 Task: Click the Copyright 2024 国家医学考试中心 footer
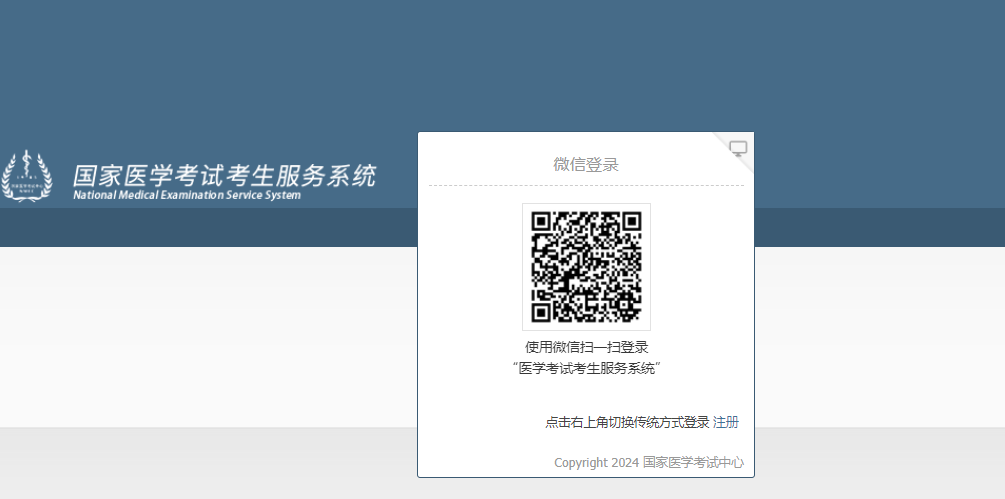649,462
